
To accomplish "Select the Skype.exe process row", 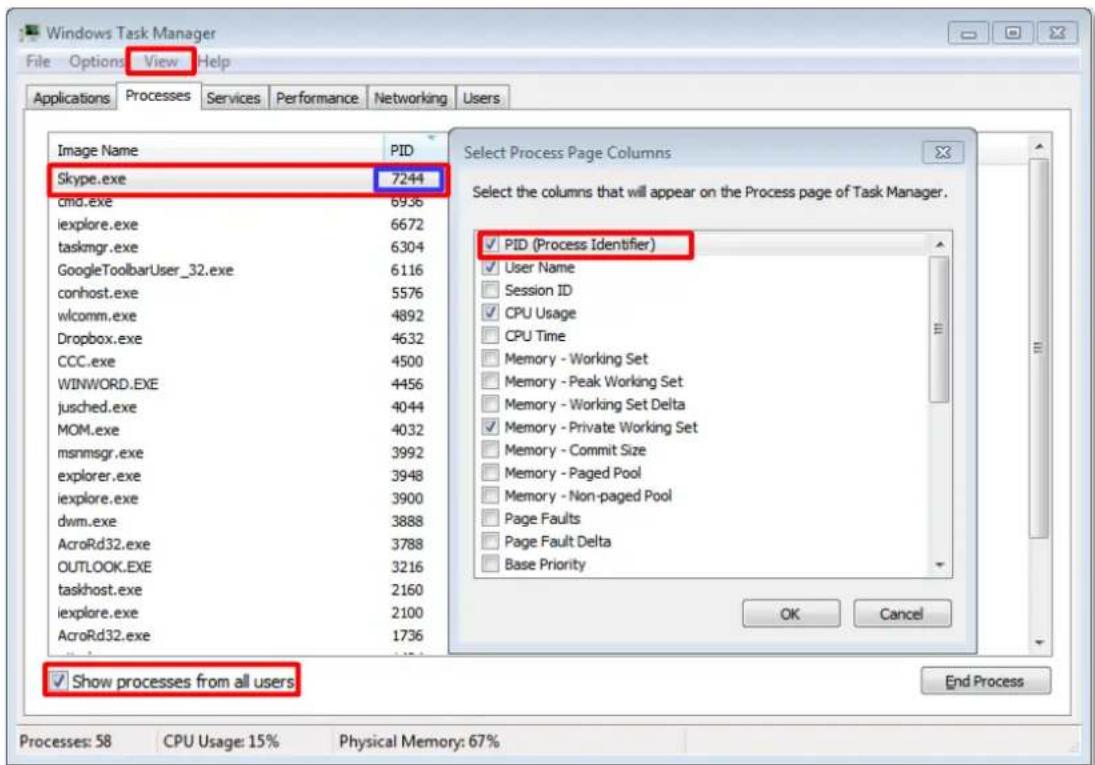I will [248, 179].
